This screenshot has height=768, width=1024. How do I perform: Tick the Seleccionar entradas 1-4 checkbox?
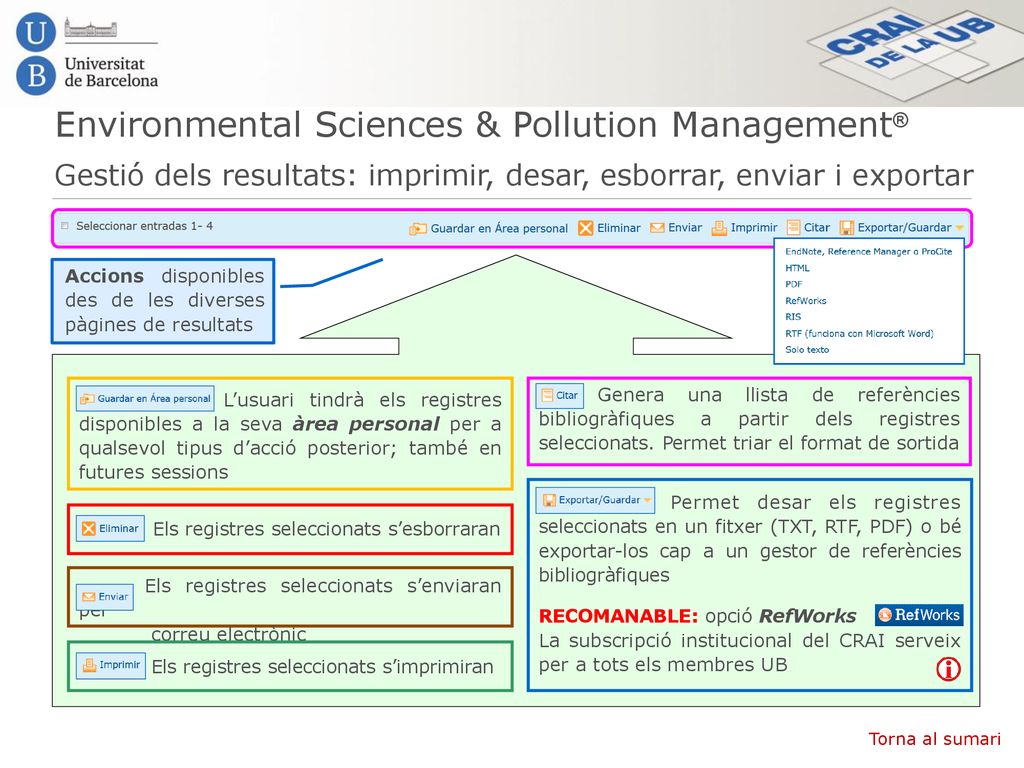tap(65, 226)
